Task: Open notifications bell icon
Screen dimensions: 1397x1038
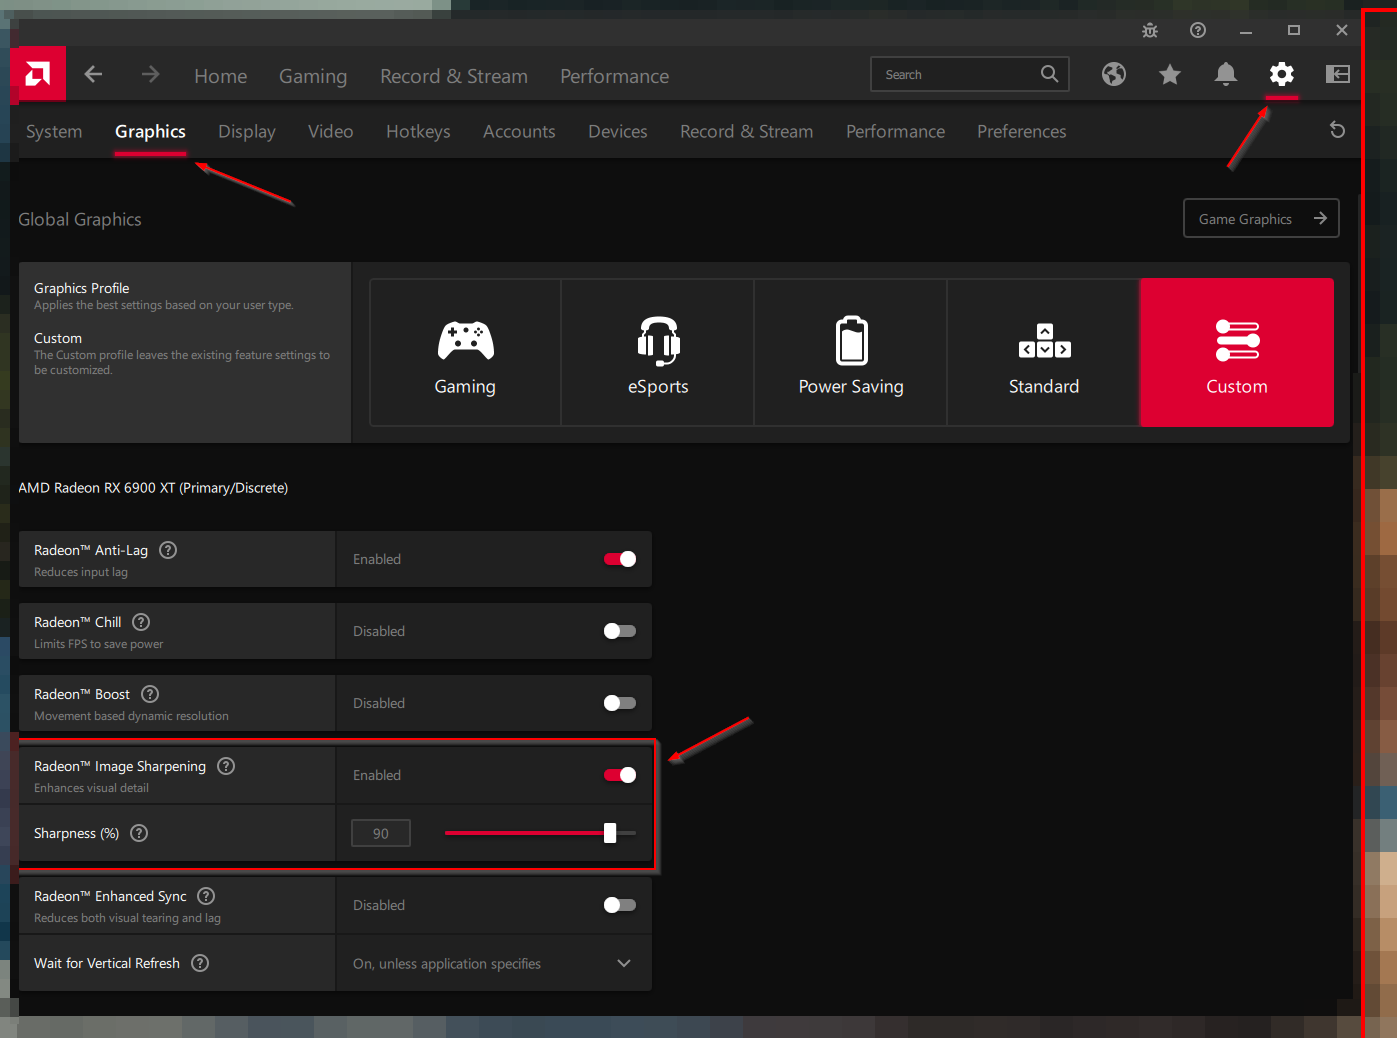Action: 1226,74
